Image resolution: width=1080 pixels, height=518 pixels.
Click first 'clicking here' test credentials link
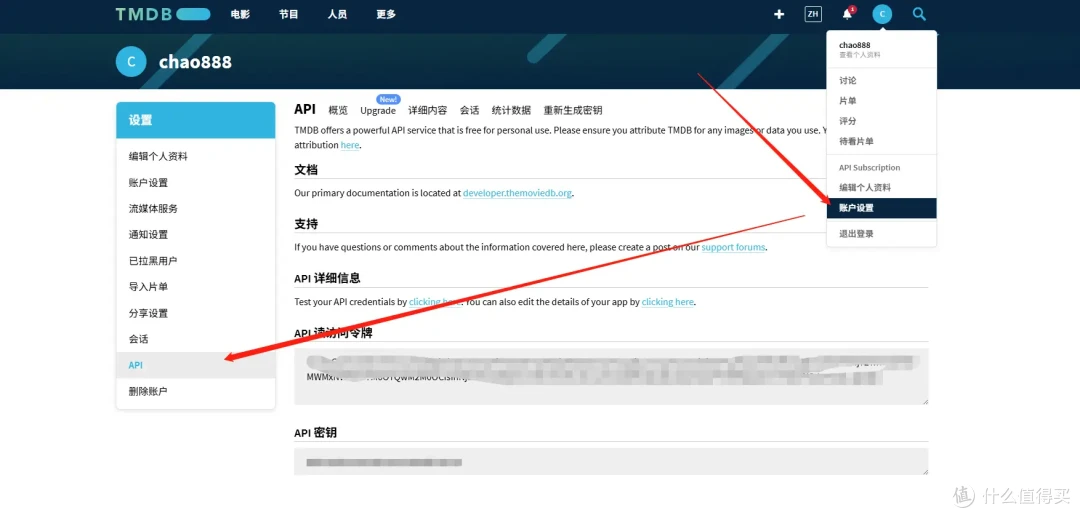pos(435,302)
